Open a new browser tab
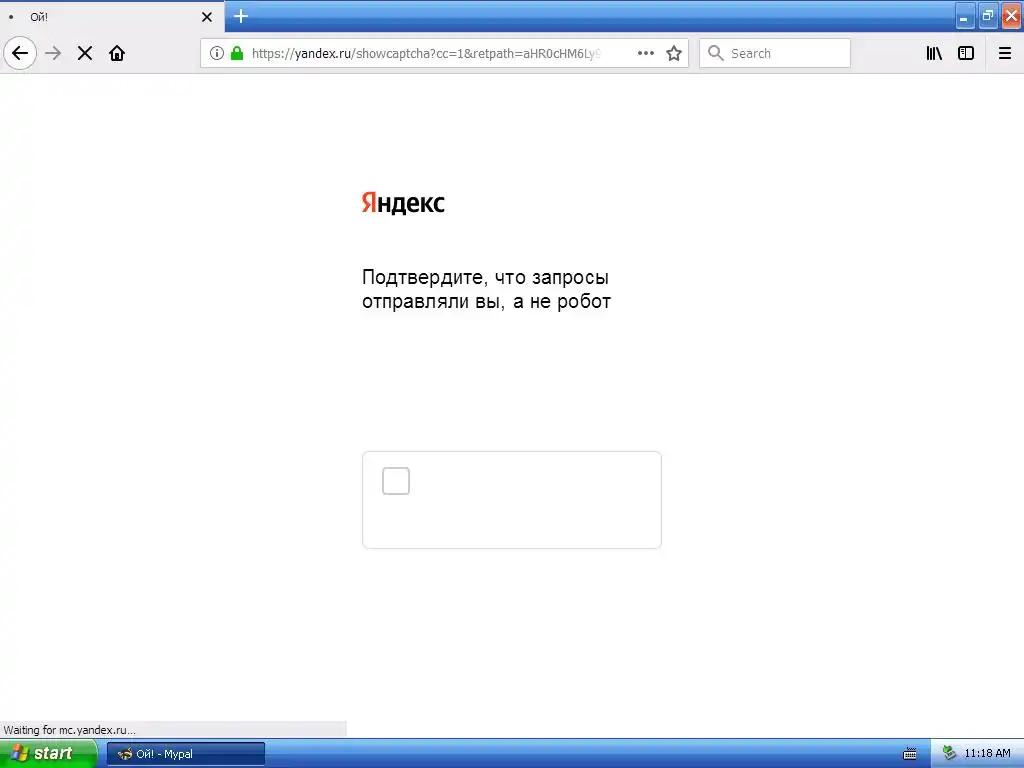The height and width of the screenshot is (768, 1024). tap(241, 16)
